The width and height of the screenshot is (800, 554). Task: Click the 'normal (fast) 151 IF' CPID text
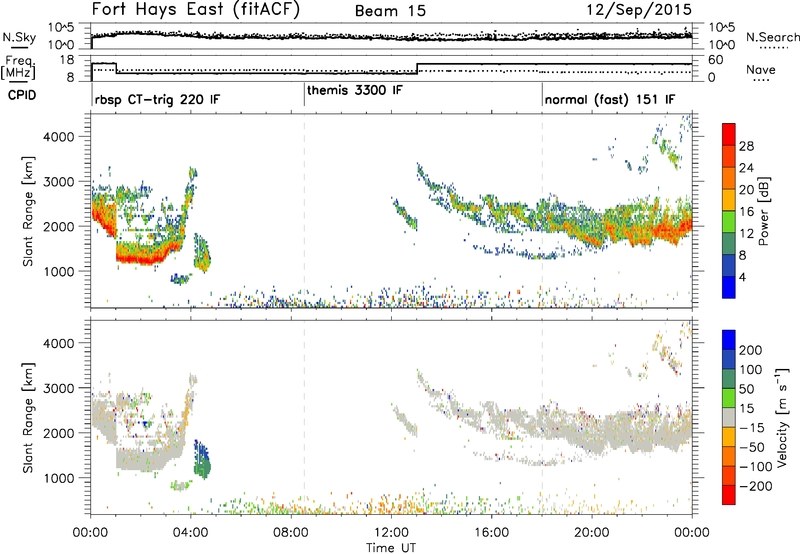coord(610,99)
